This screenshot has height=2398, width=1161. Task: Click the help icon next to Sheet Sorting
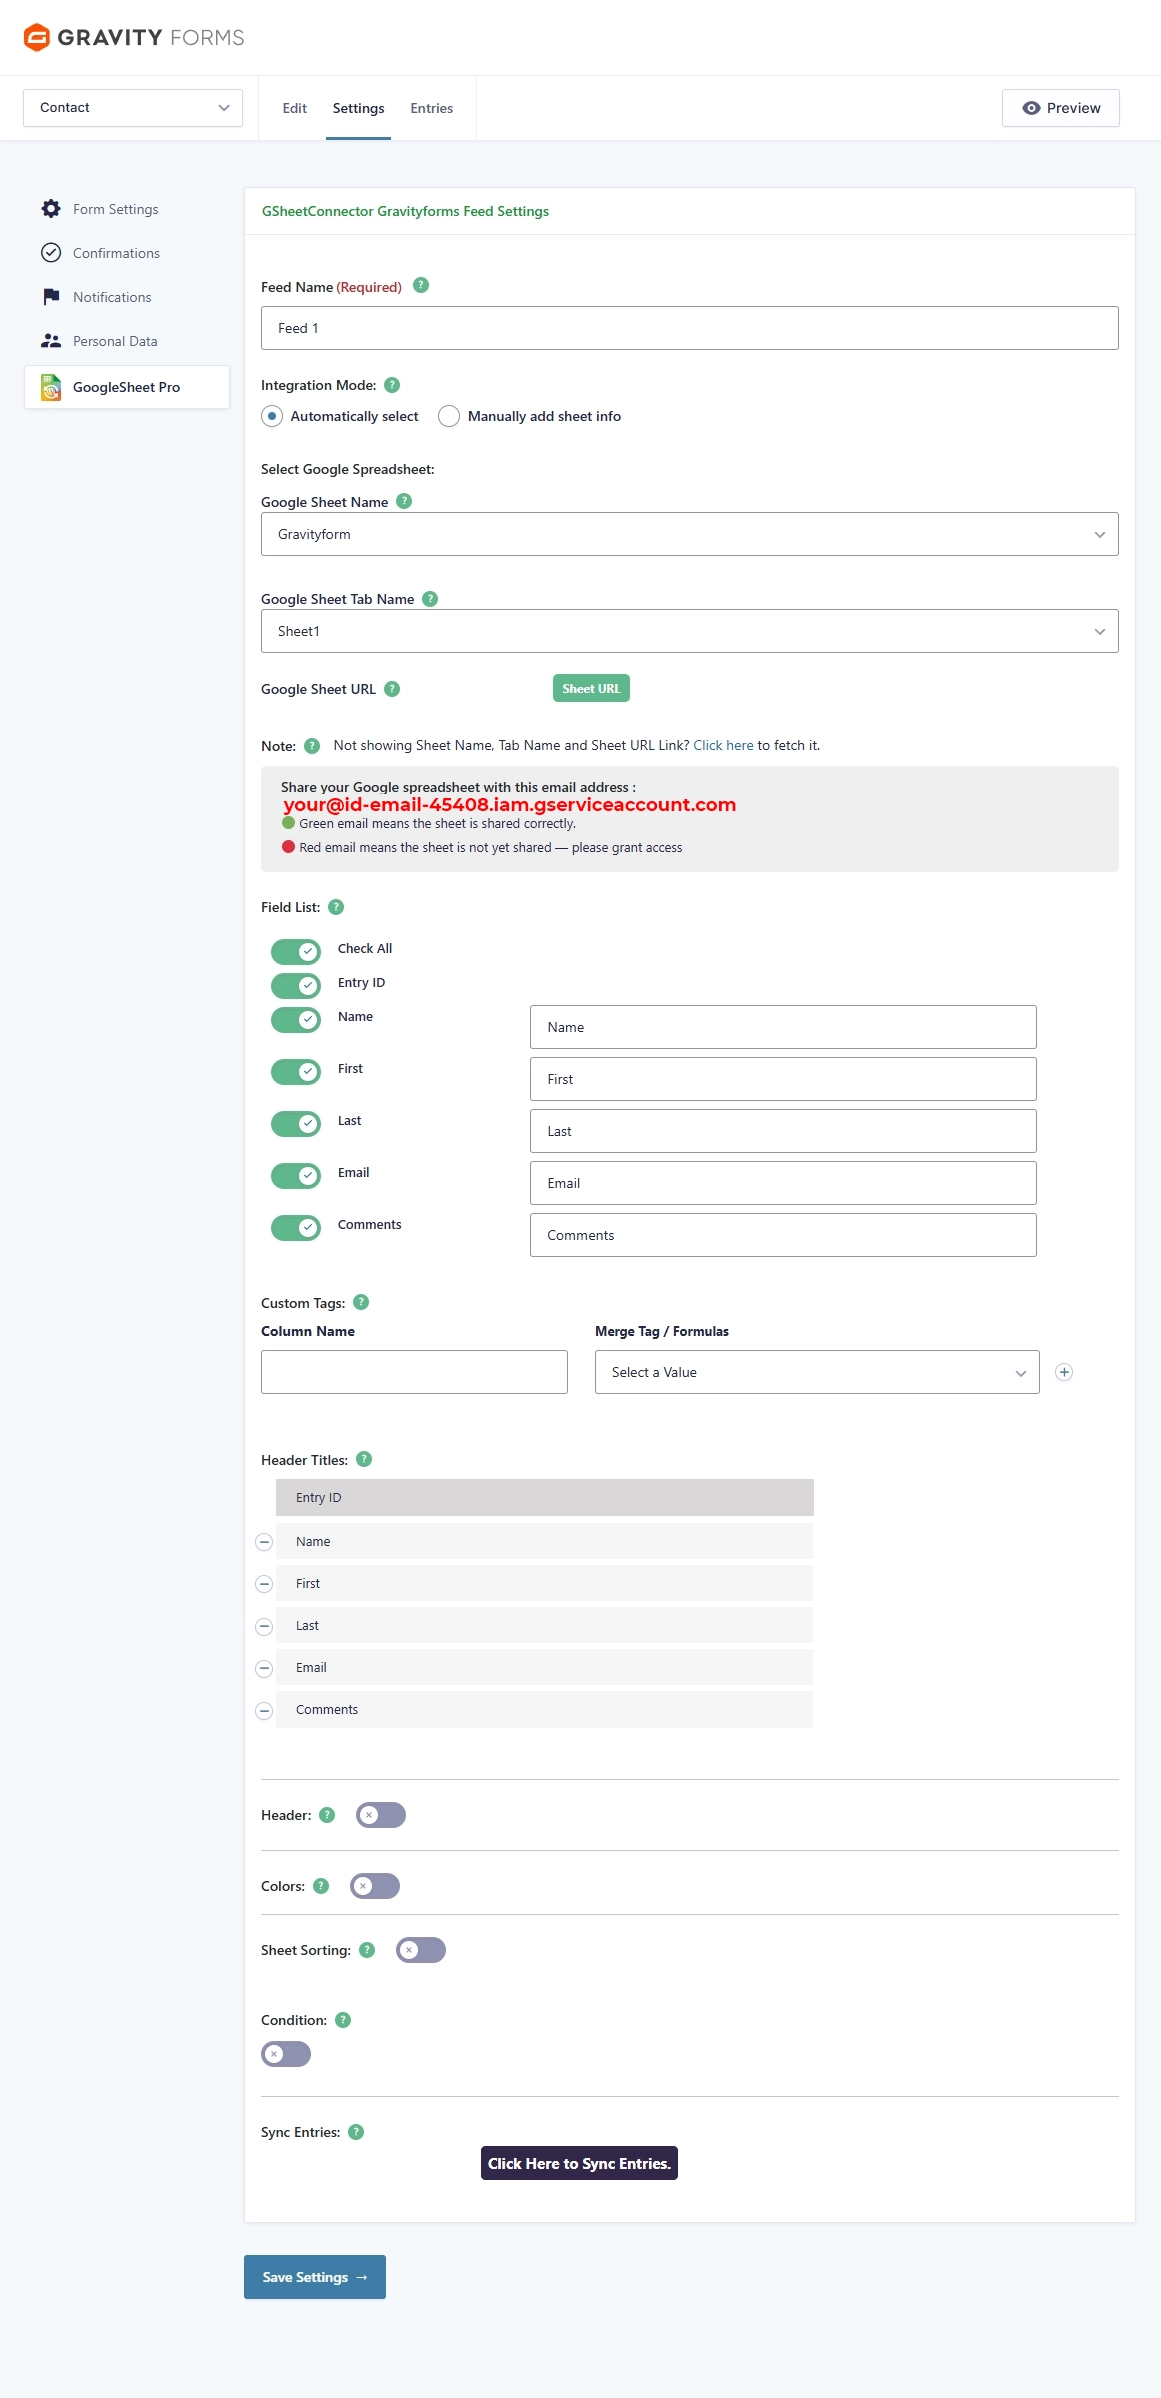[367, 1950]
